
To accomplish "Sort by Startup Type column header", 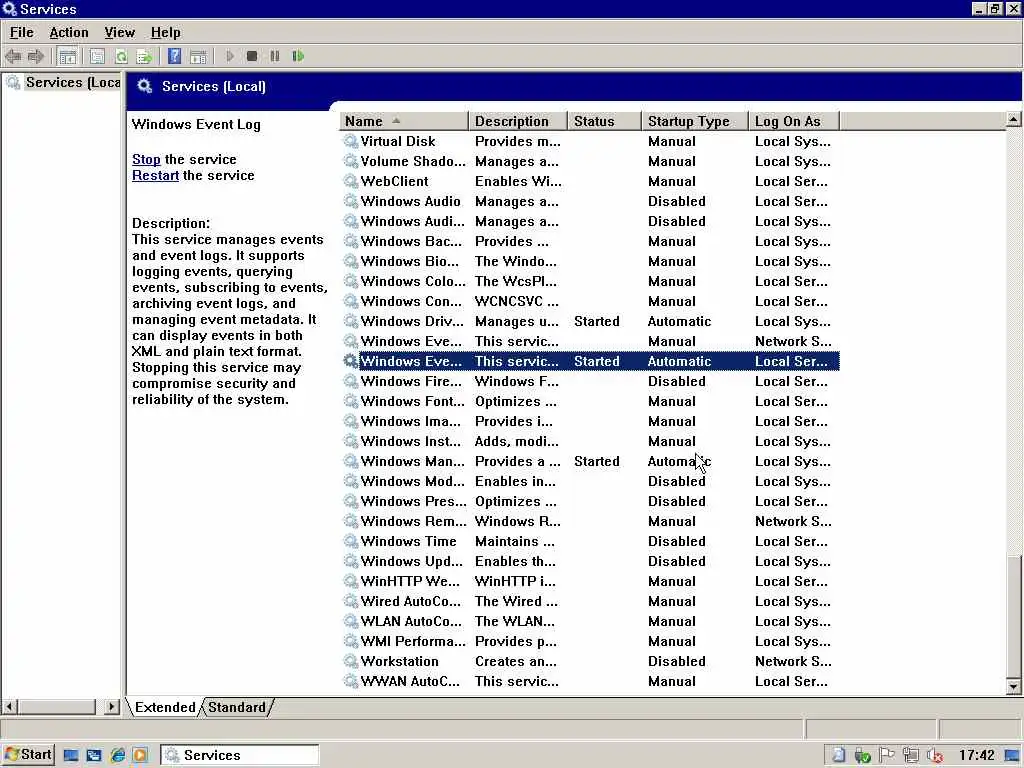I will click(x=695, y=121).
